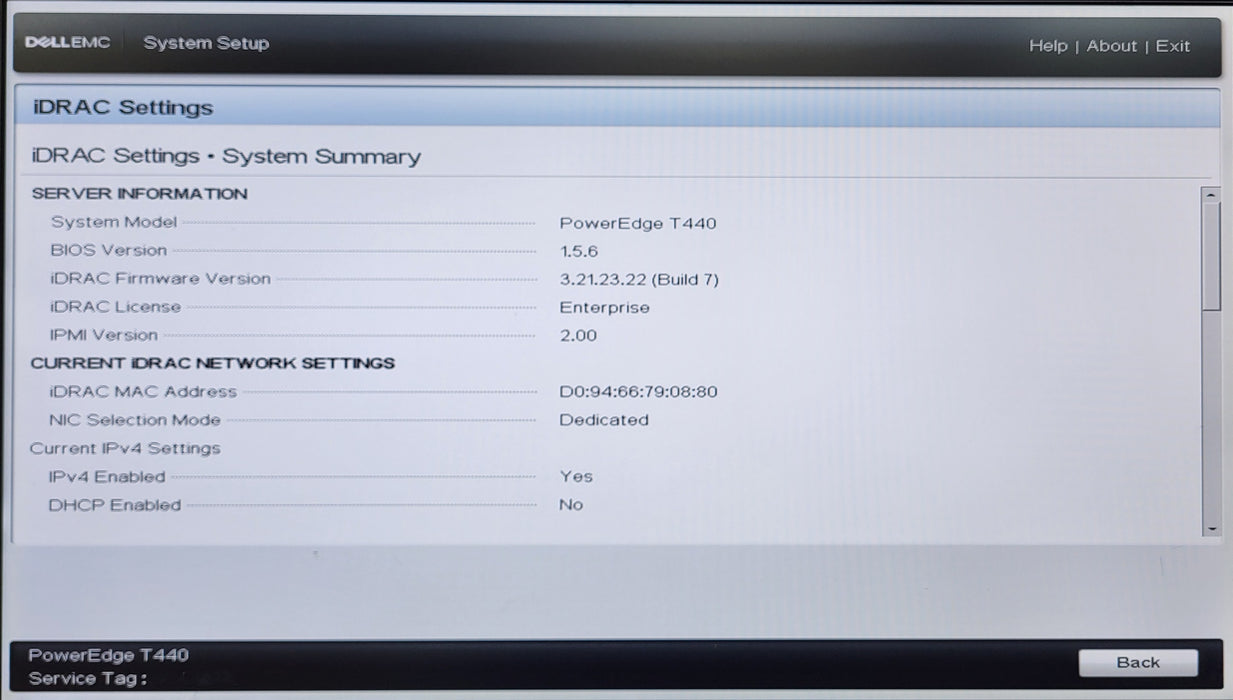Select the PowerEdge T440 model value
The height and width of the screenshot is (700, 1233).
pyautogui.click(x=638, y=223)
